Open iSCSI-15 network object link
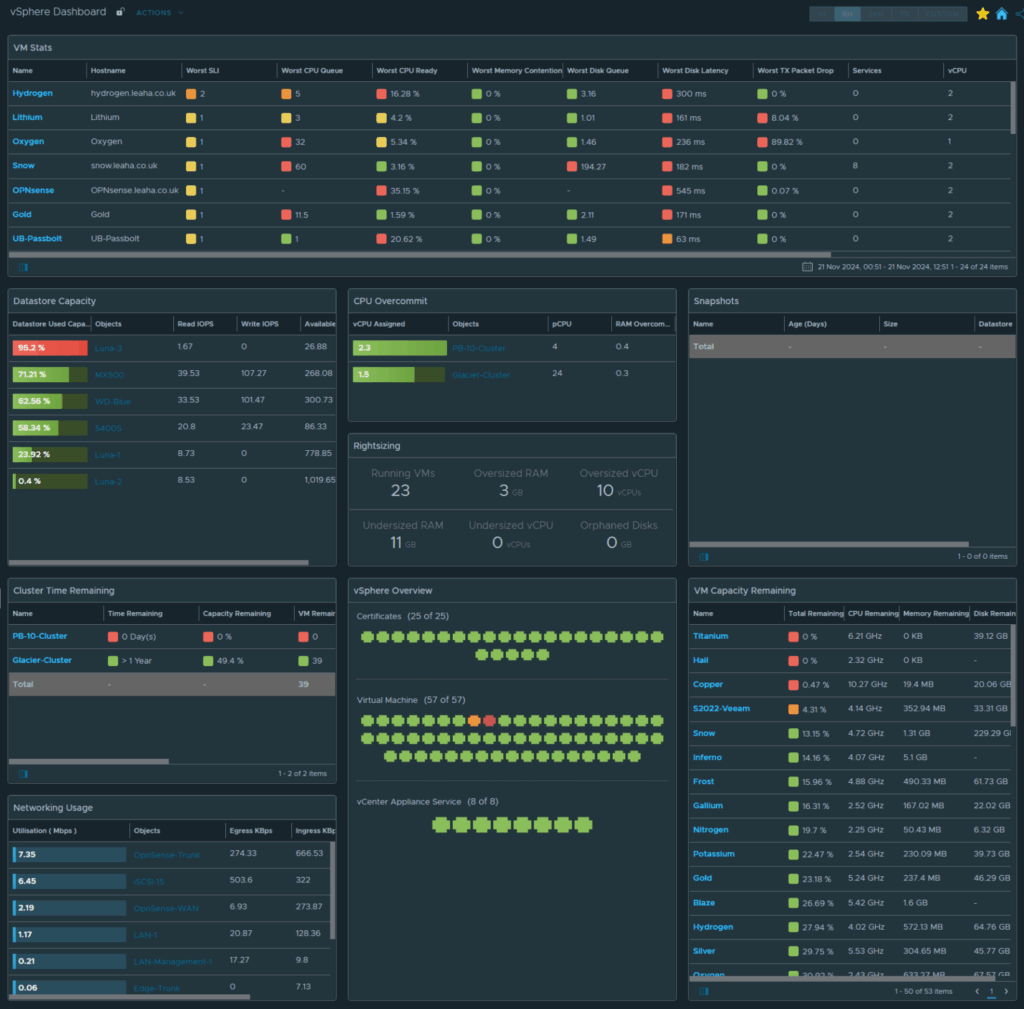The height and width of the screenshot is (1009, 1024). coord(149,882)
